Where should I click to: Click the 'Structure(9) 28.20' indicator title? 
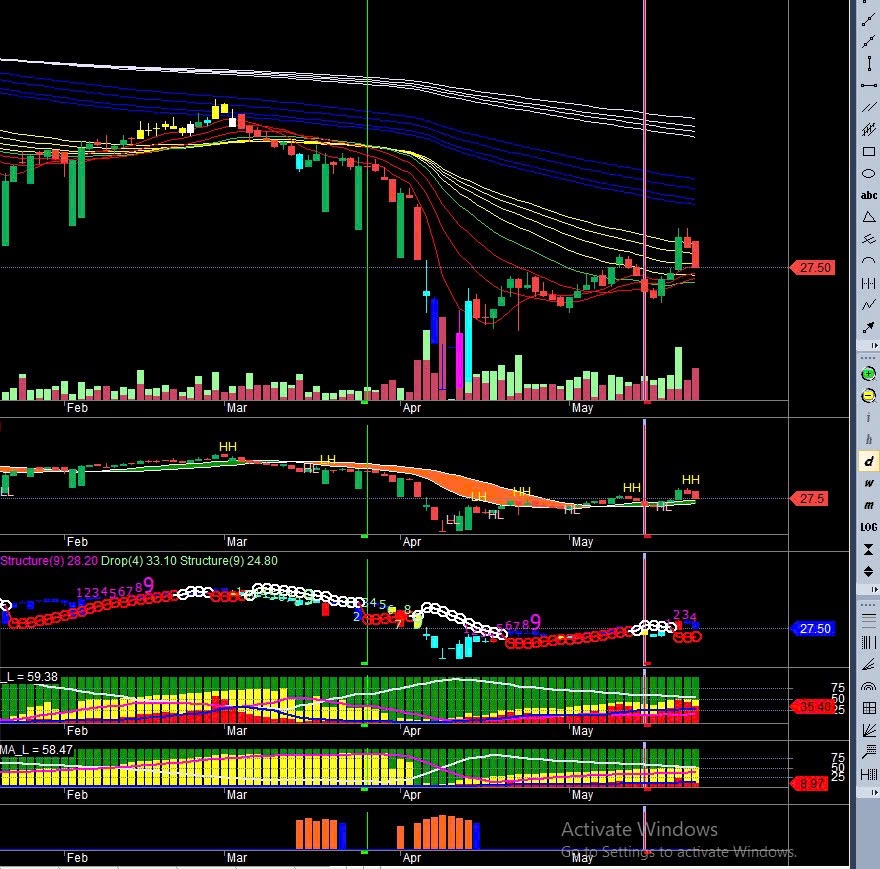tap(49, 561)
